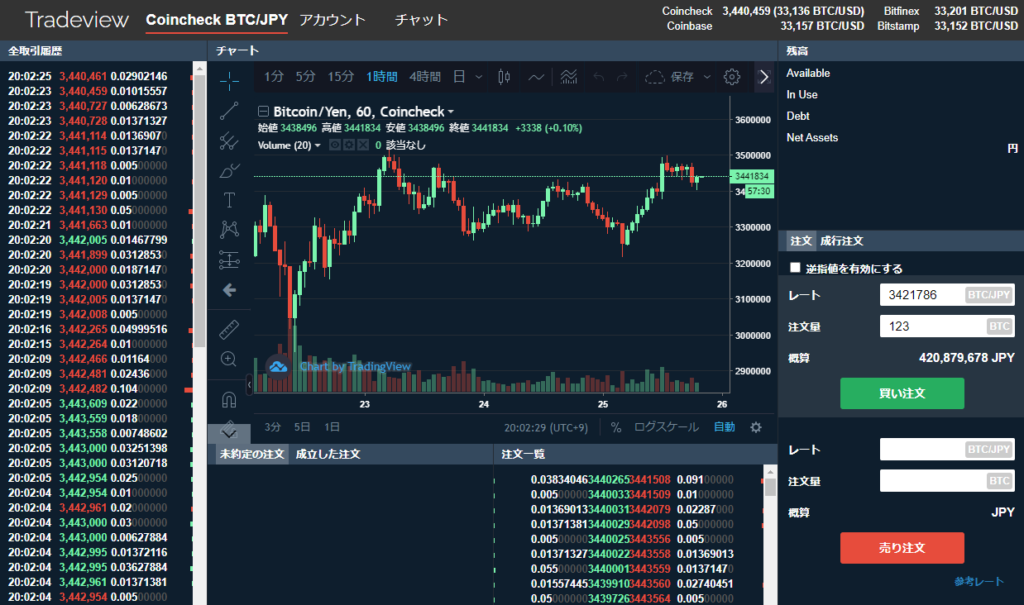Toggle the percent scale button
The width and height of the screenshot is (1024, 605).
point(616,427)
